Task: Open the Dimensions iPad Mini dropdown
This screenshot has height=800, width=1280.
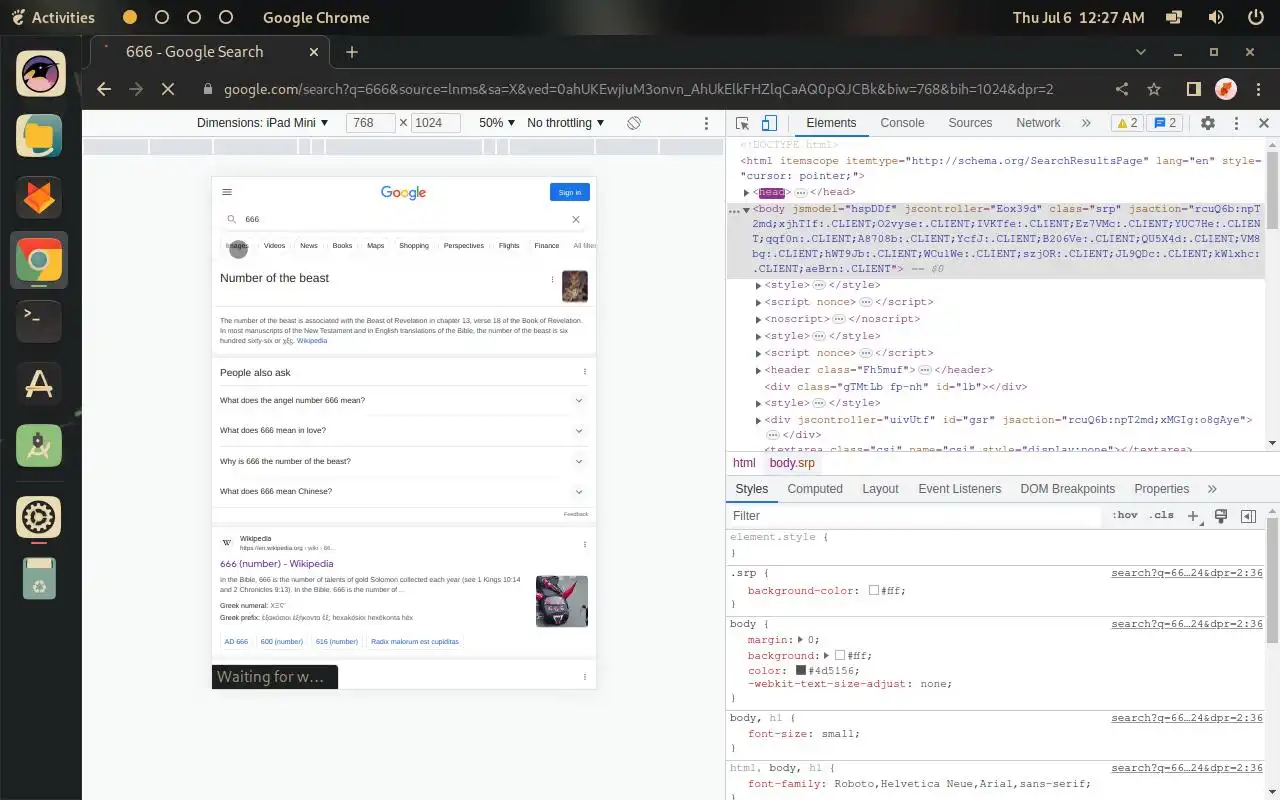Action: pos(263,123)
